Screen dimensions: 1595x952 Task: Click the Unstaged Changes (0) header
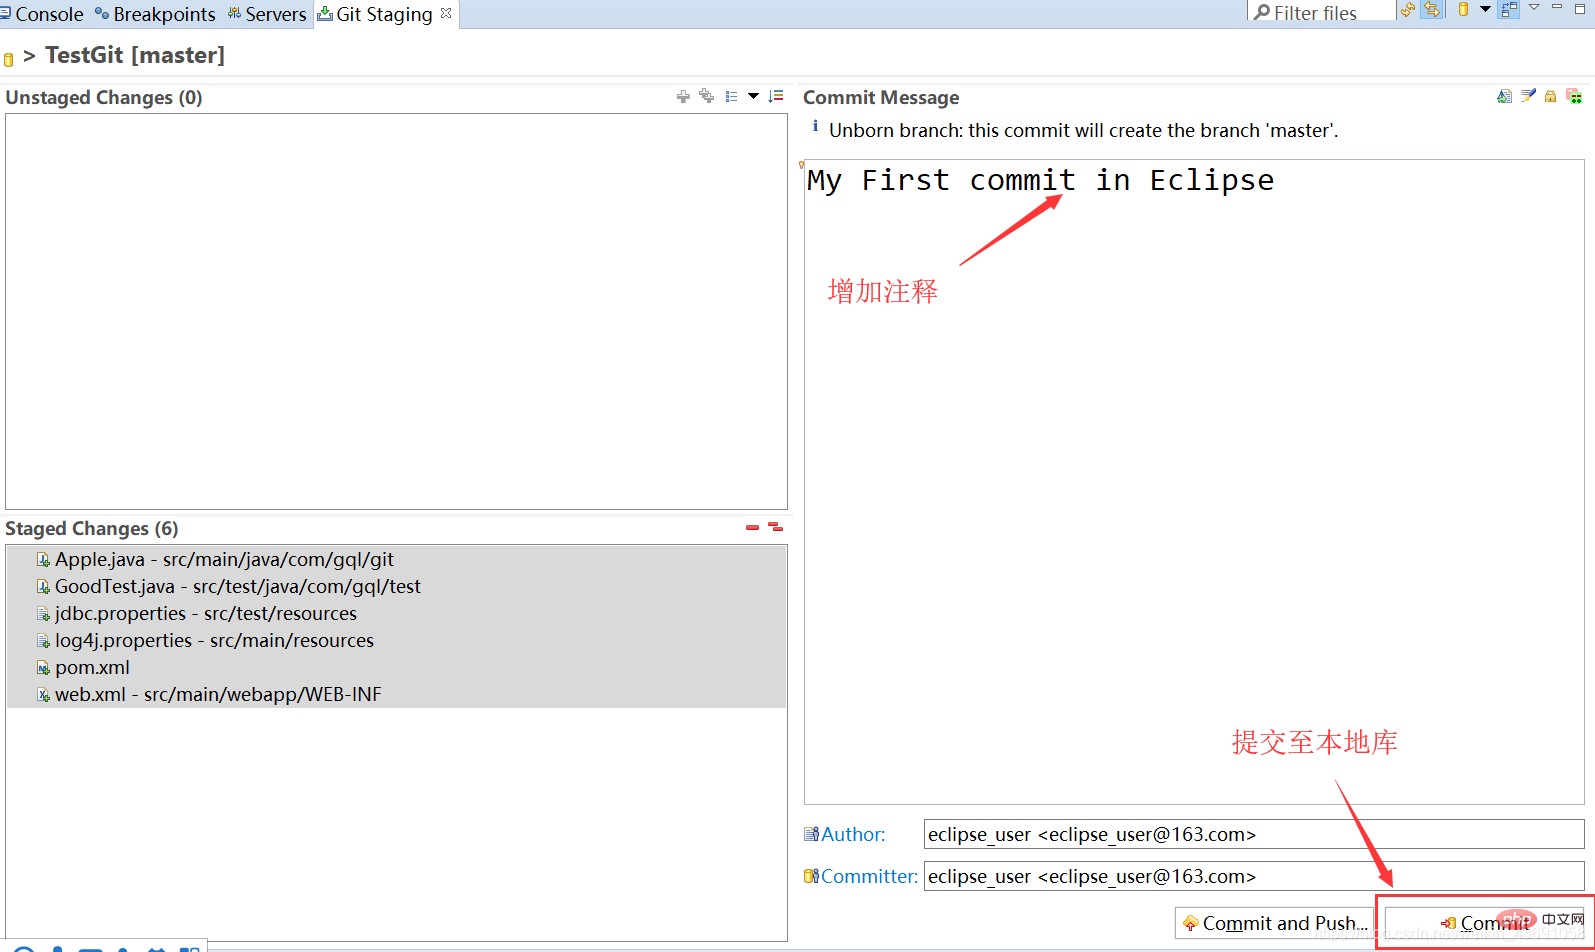[104, 97]
